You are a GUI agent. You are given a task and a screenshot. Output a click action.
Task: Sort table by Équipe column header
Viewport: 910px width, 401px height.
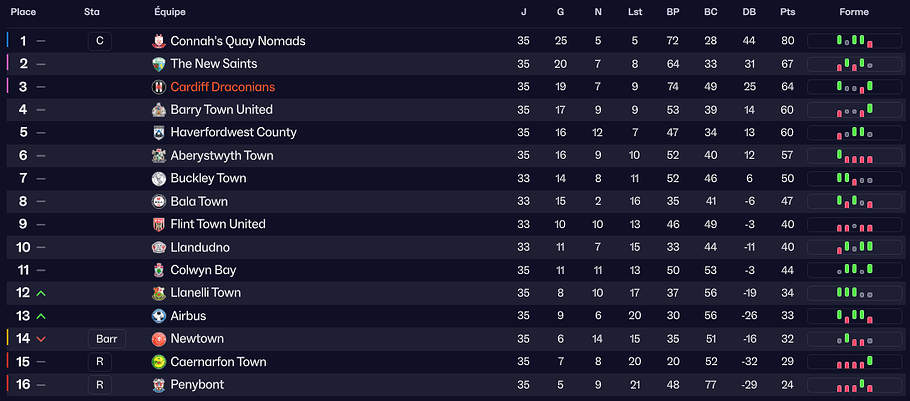click(x=168, y=12)
